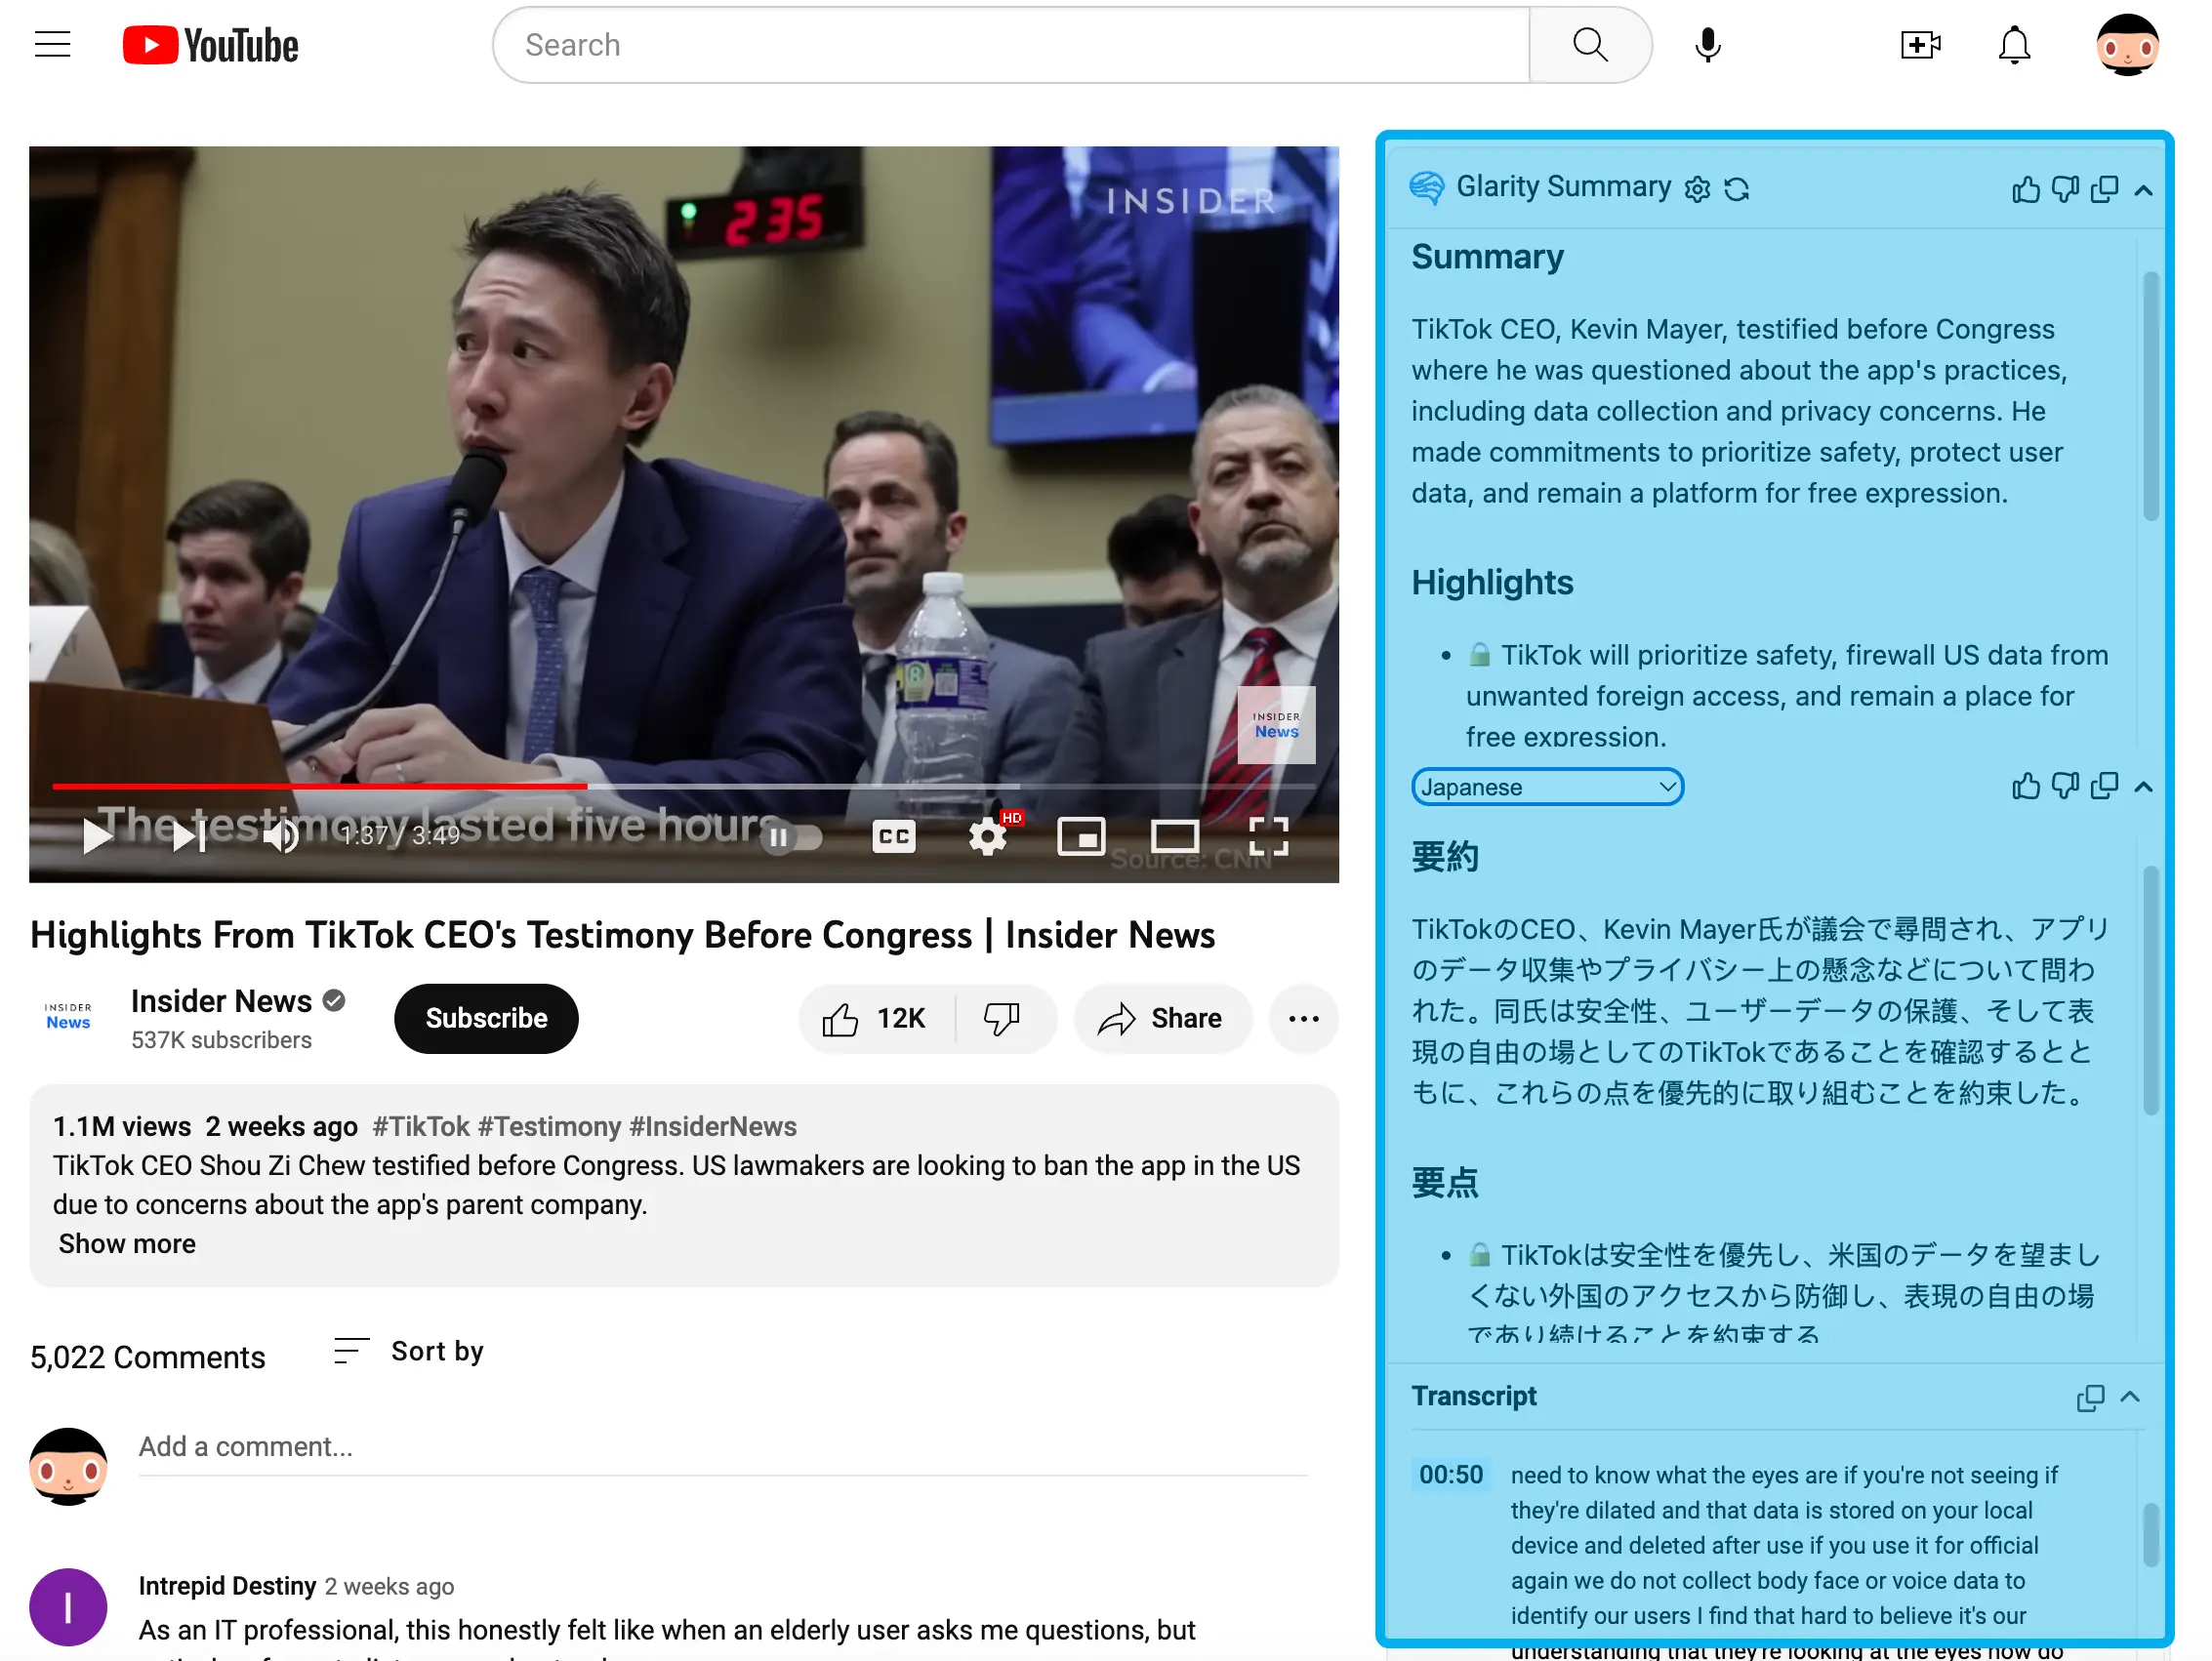This screenshot has height=1661, width=2212.
Task: Mute the video audio
Action: click(x=279, y=836)
